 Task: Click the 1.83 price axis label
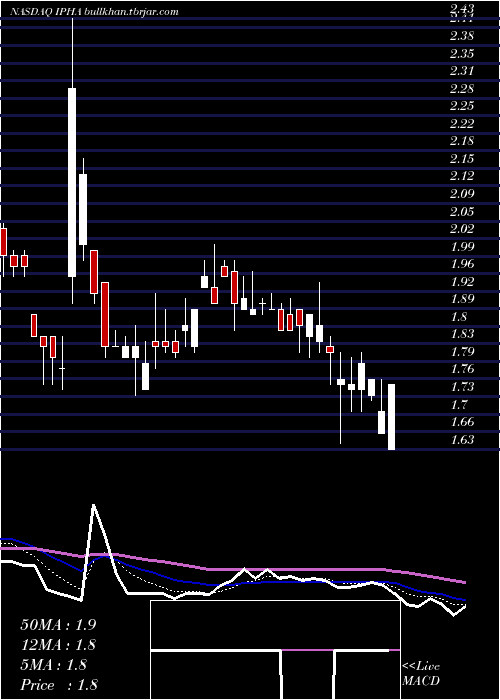point(461,334)
